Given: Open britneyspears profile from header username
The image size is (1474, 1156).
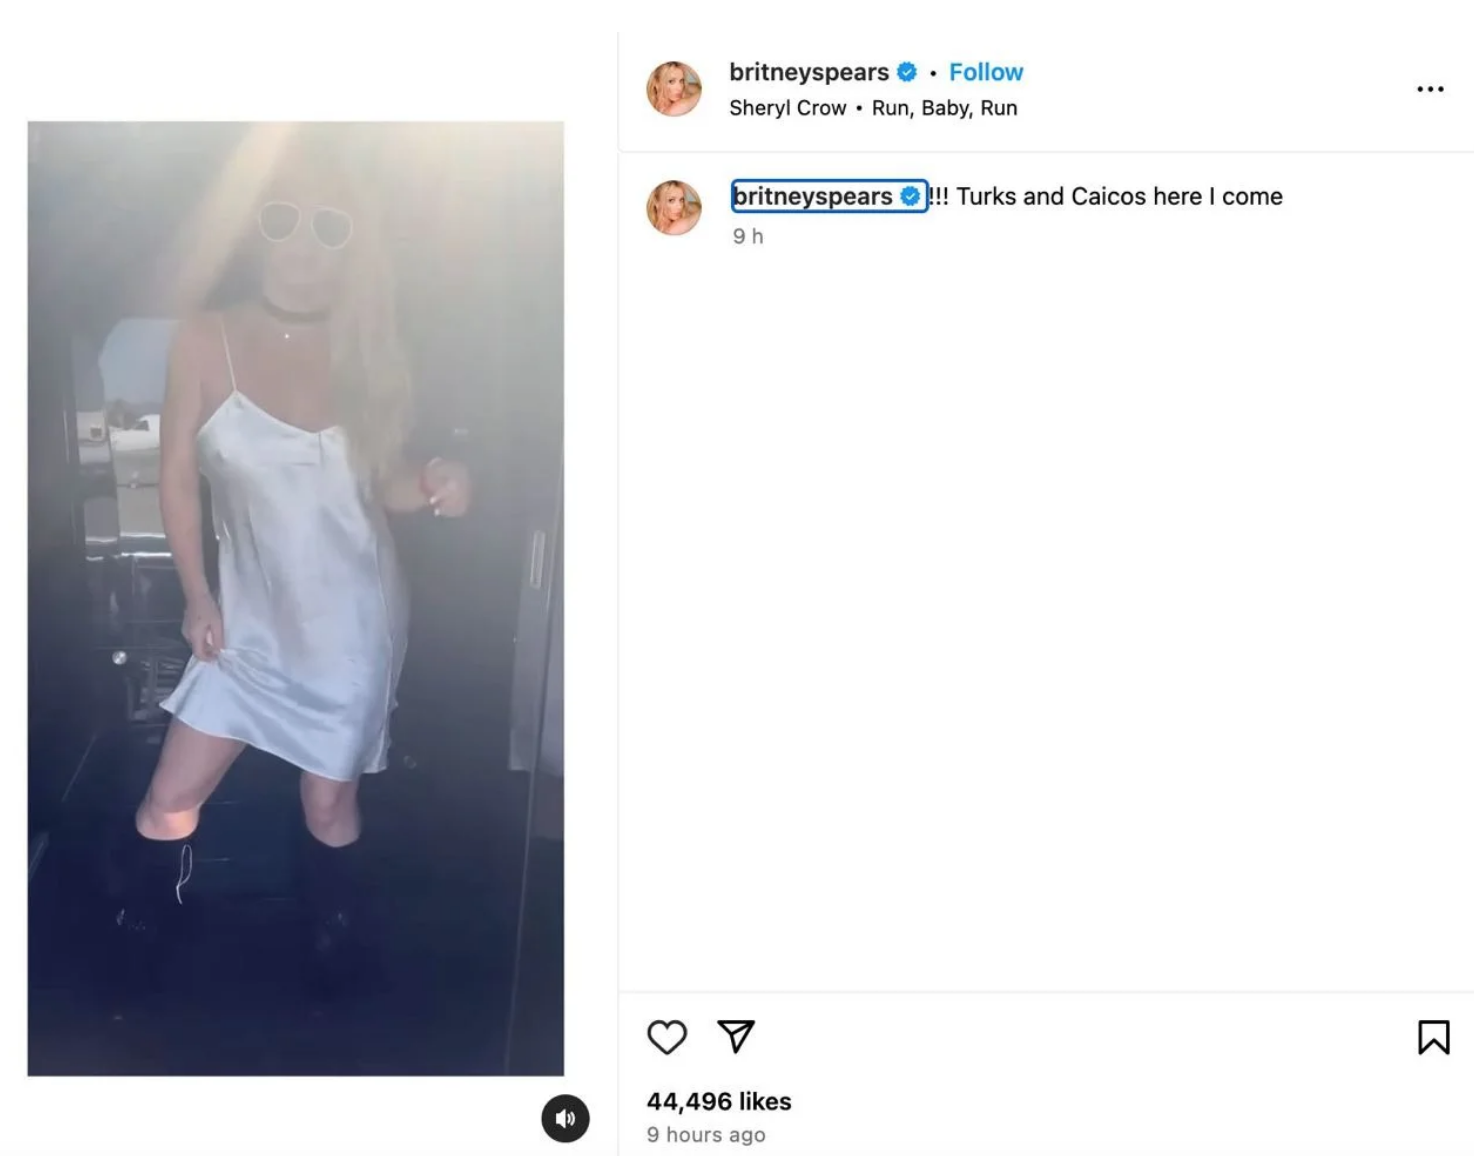Looking at the screenshot, I should tap(809, 72).
